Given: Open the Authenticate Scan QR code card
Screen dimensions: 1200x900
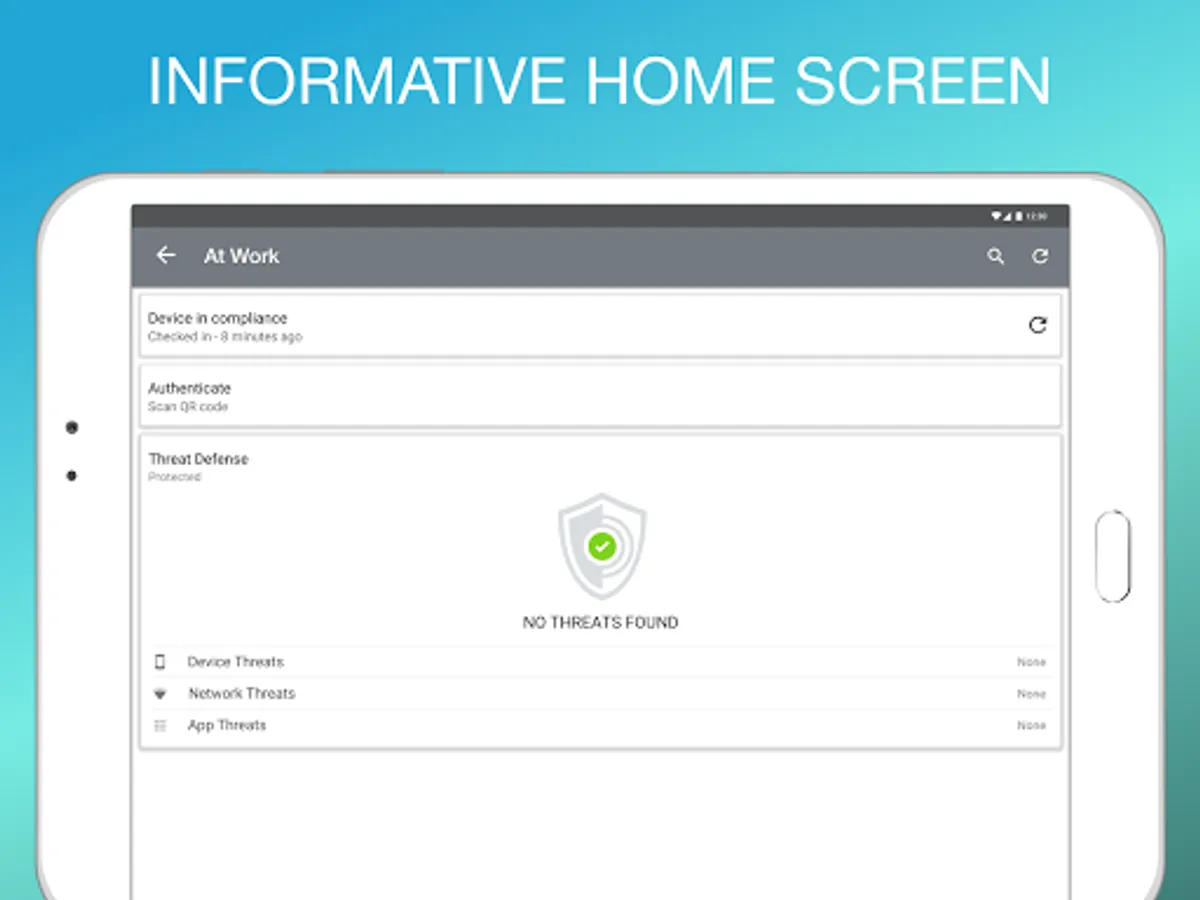Looking at the screenshot, I should 600,396.
